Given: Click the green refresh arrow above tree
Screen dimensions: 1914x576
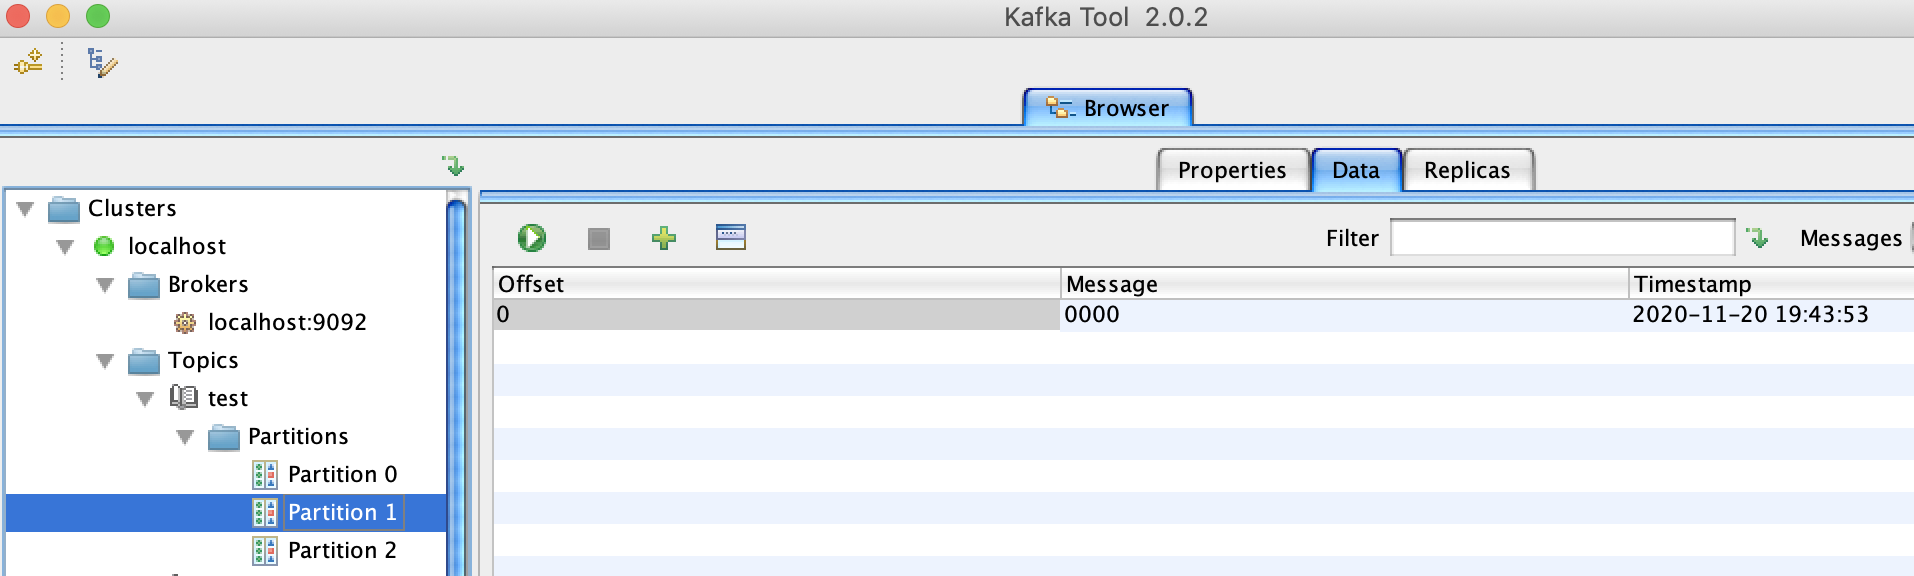Looking at the screenshot, I should pos(454,165).
